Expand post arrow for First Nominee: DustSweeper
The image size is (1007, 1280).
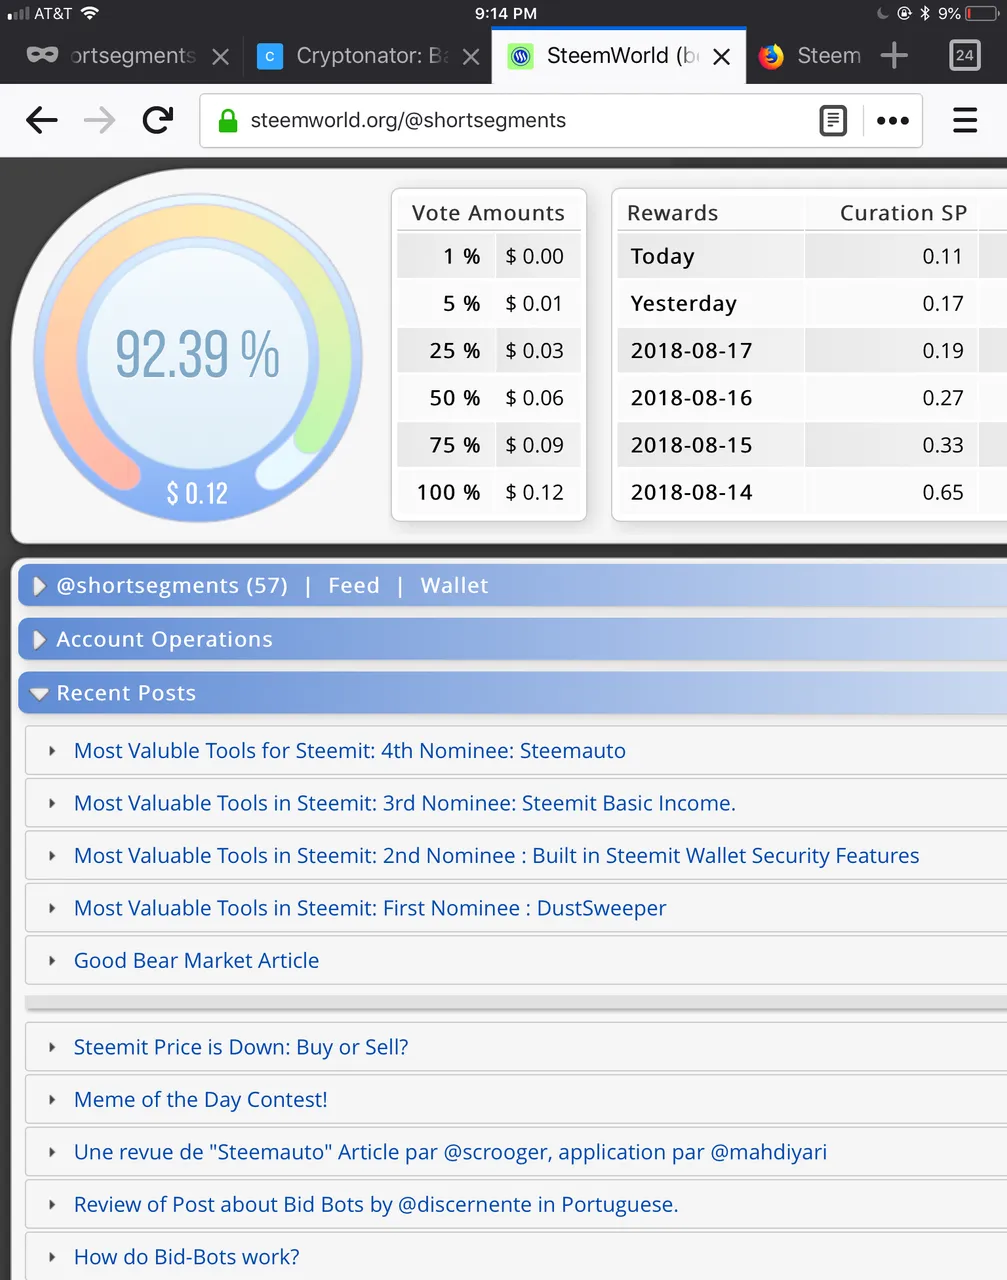click(52, 909)
